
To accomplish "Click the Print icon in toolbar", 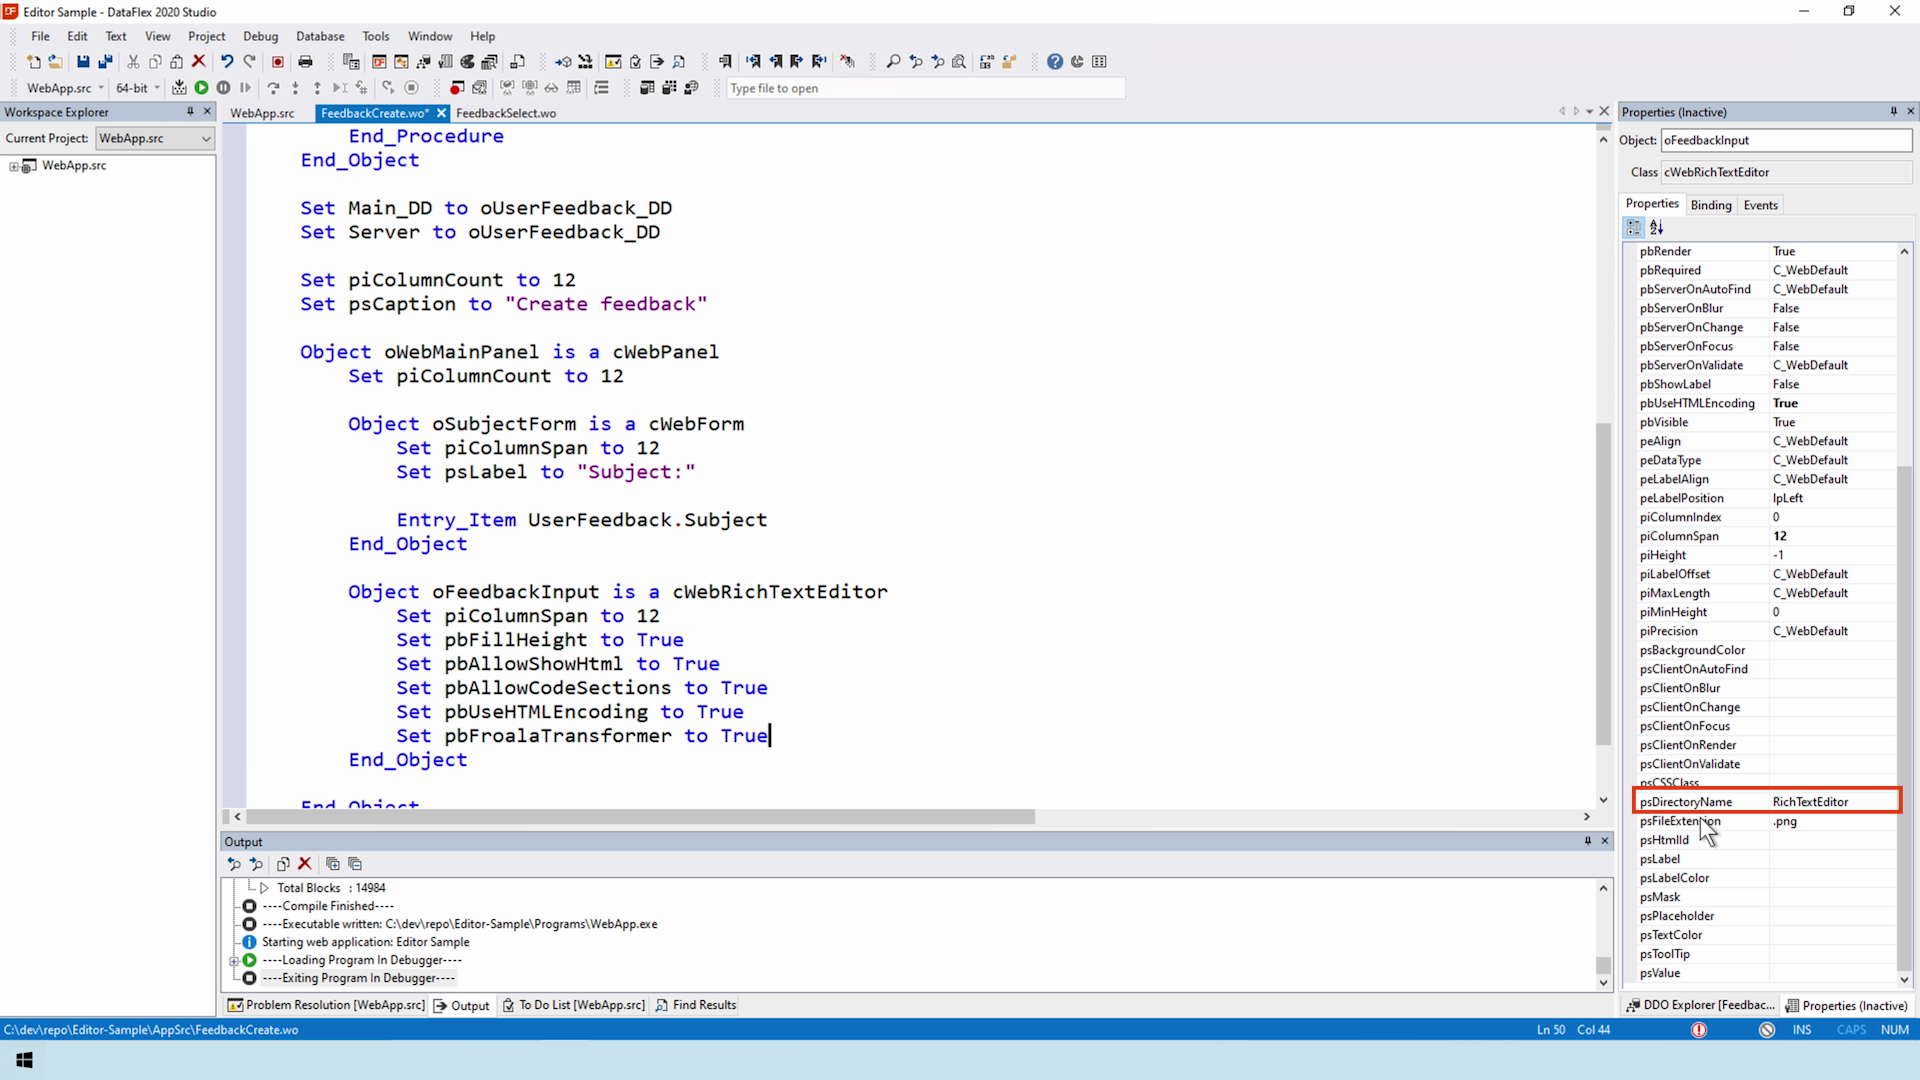I will tap(305, 62).
